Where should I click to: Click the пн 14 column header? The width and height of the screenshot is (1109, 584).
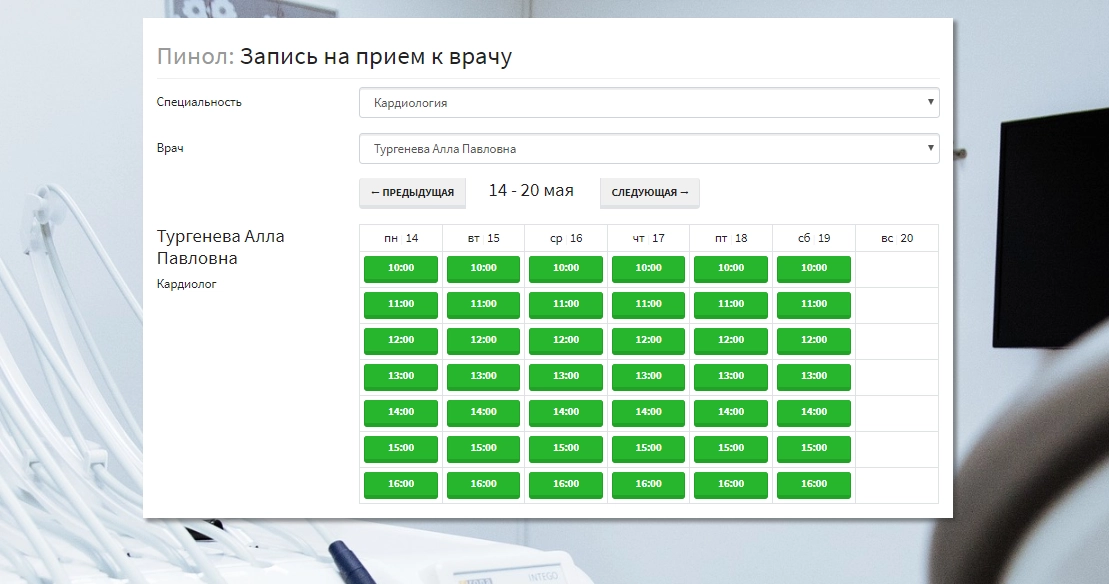click(400, 237)
